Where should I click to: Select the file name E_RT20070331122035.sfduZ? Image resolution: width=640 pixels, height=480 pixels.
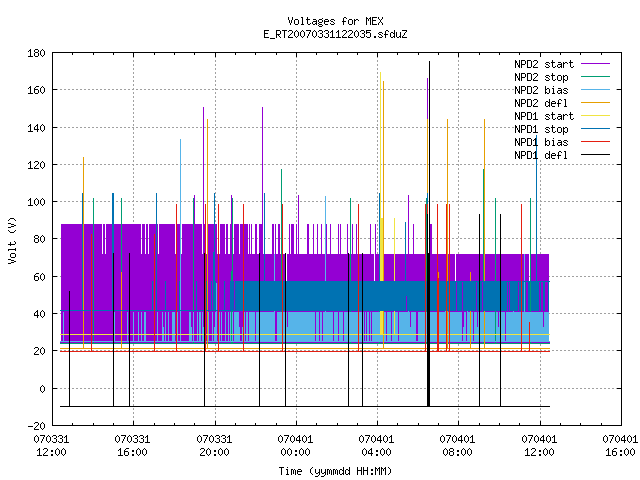(335, 34)
